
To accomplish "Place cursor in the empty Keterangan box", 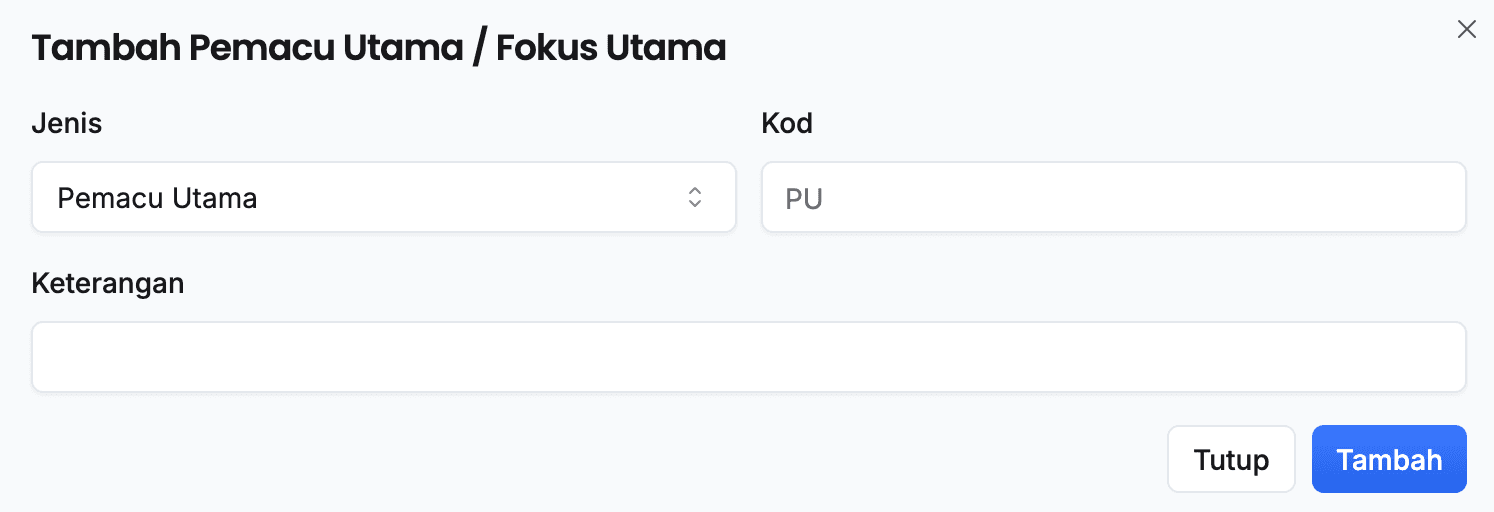I will tap(748, 357).
